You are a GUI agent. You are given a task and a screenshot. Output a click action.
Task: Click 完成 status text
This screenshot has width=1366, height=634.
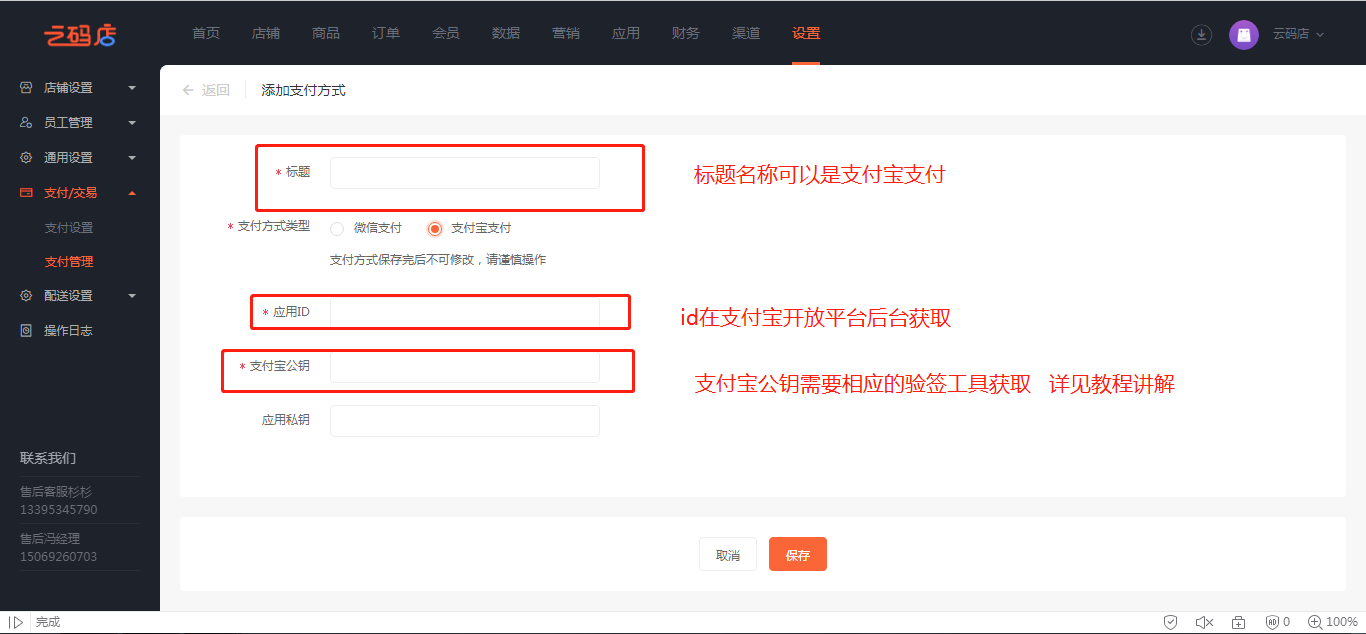tap(48, 622)
